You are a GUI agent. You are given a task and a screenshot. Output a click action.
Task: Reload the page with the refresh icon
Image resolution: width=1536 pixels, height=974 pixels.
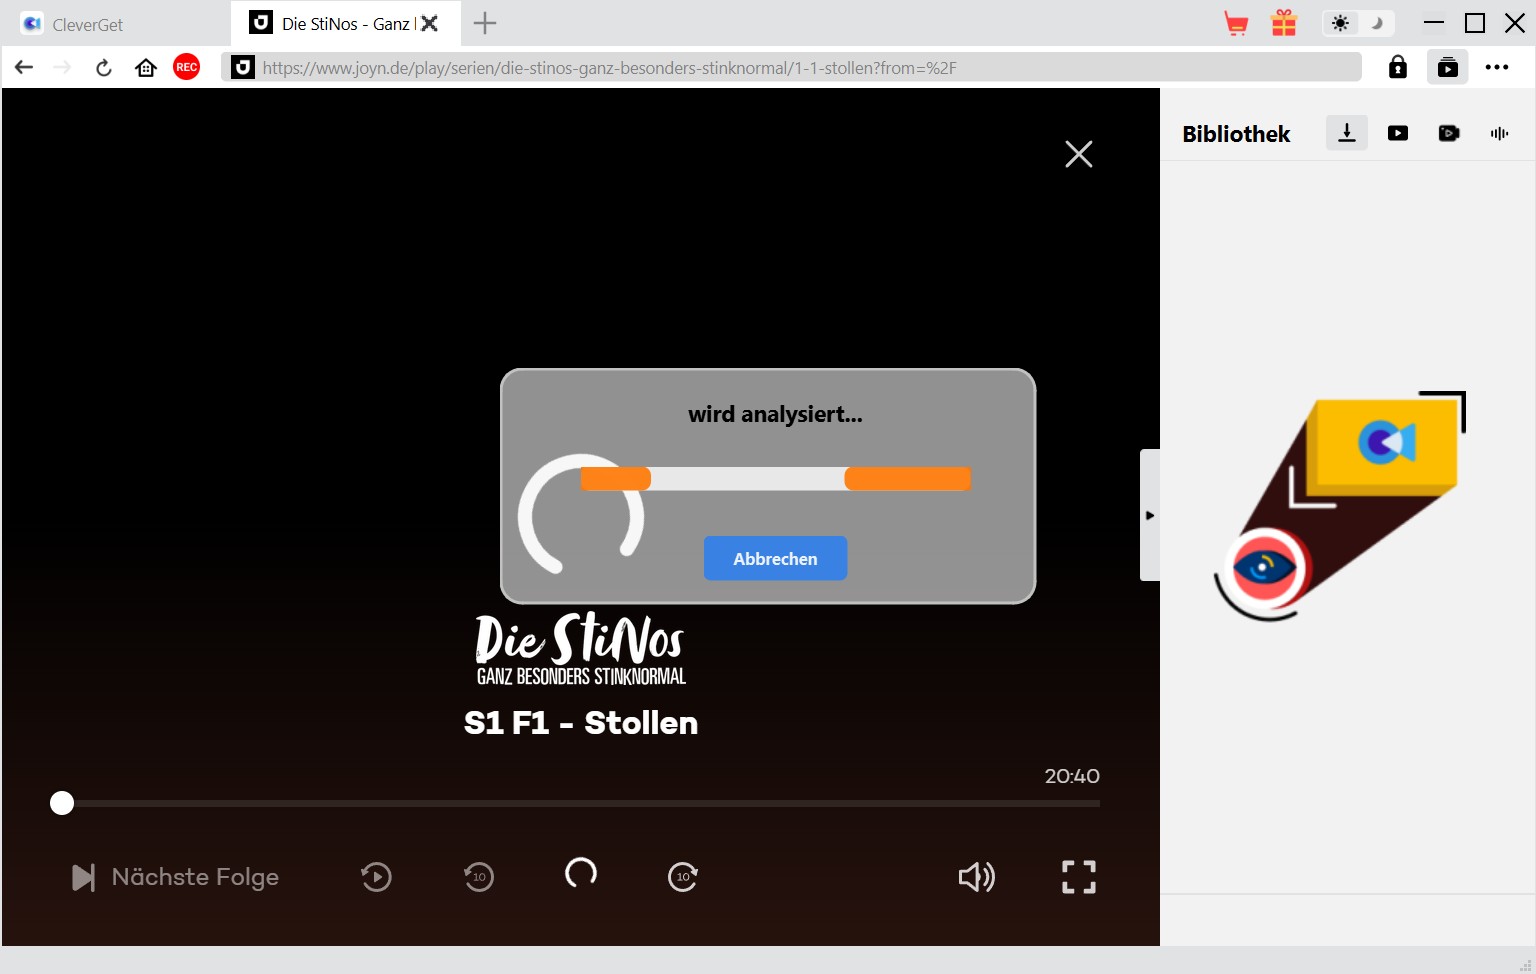click(103, 67)
